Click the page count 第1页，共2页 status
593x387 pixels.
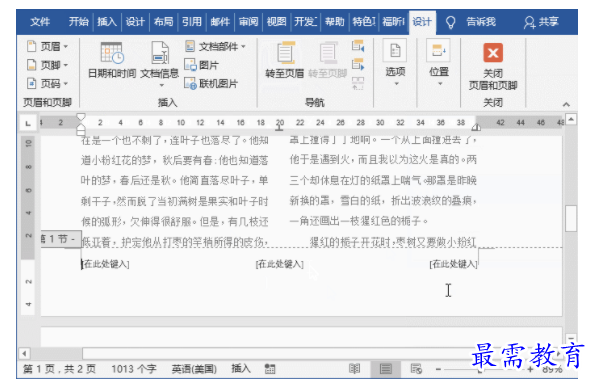[59, 369]
